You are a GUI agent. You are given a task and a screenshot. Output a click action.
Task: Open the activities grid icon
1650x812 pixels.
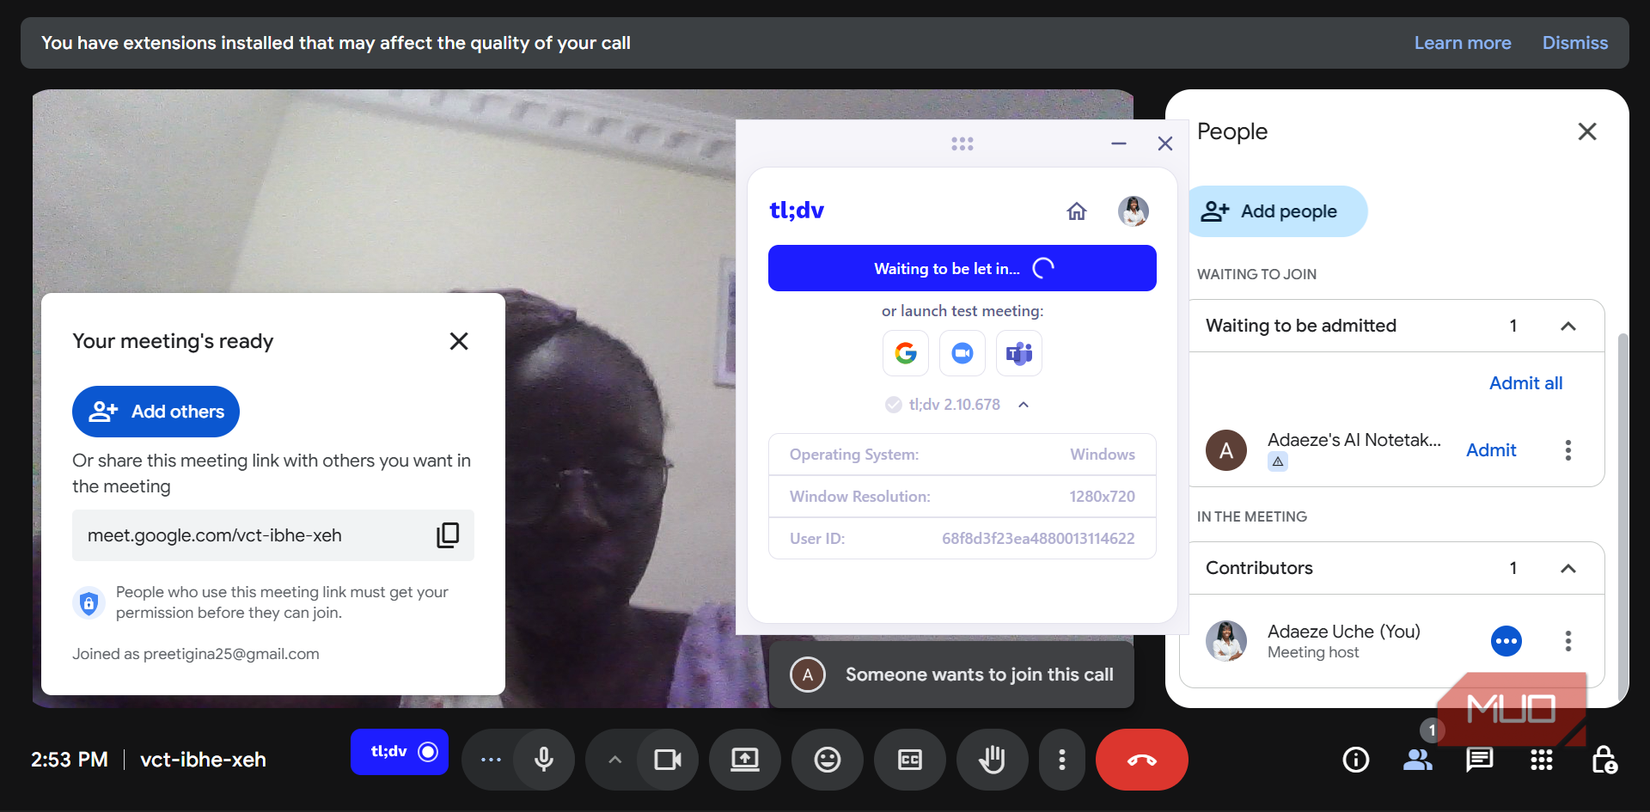pos(1542,760)
